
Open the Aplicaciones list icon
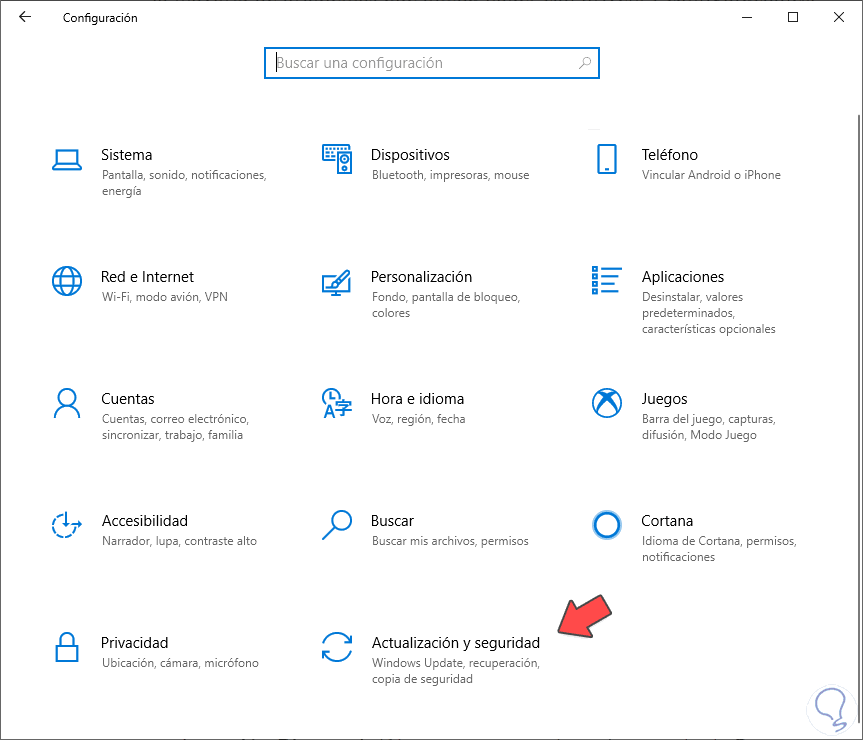coord(607,280)
